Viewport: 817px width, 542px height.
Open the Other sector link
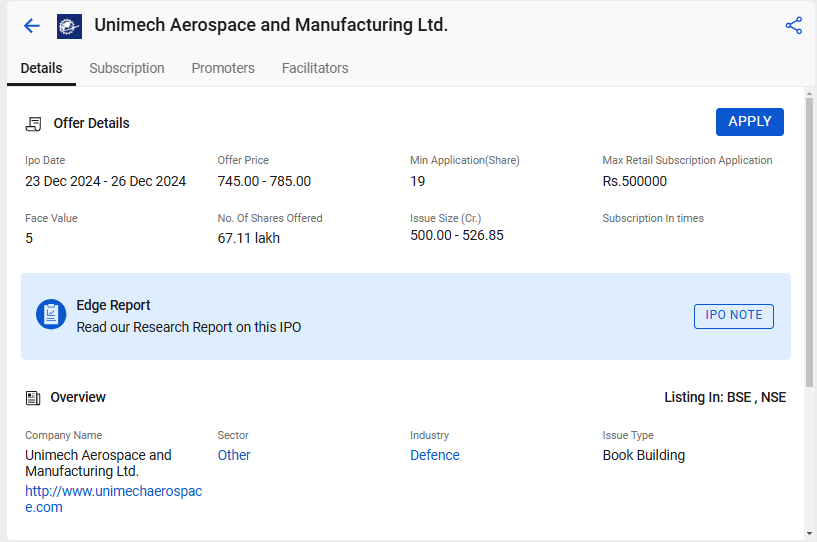234,455
